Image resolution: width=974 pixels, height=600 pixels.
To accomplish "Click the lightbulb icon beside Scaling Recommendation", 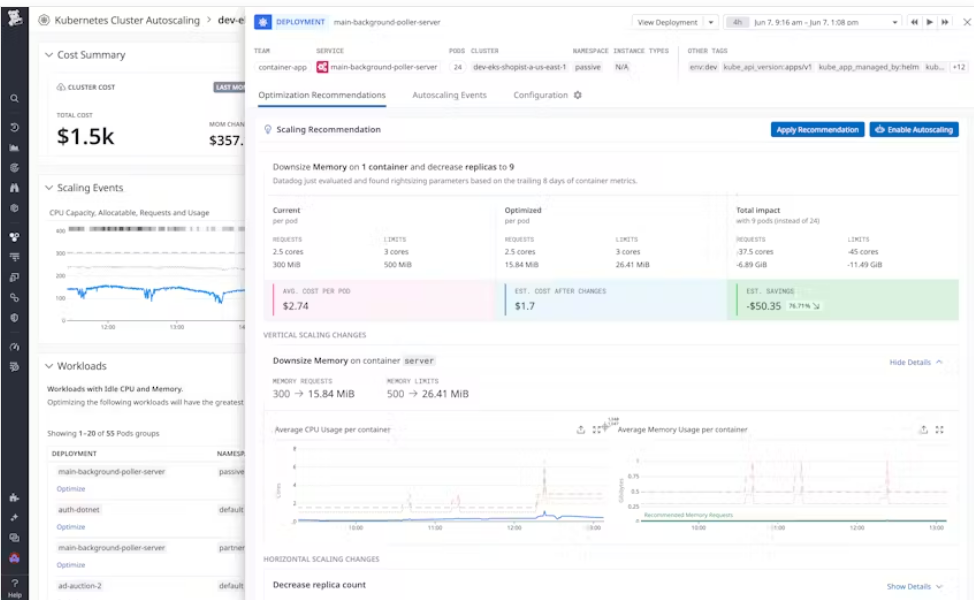I will pyautogui.click(x=268, y=129).
